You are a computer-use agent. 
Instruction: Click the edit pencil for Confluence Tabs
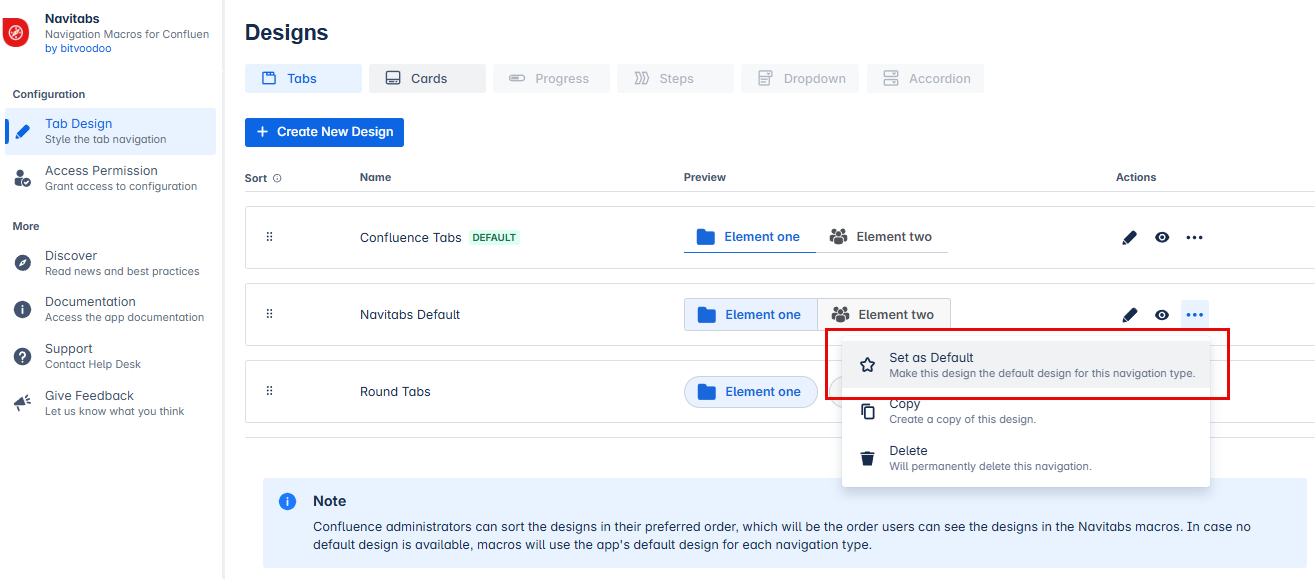tap(1129, 238)
